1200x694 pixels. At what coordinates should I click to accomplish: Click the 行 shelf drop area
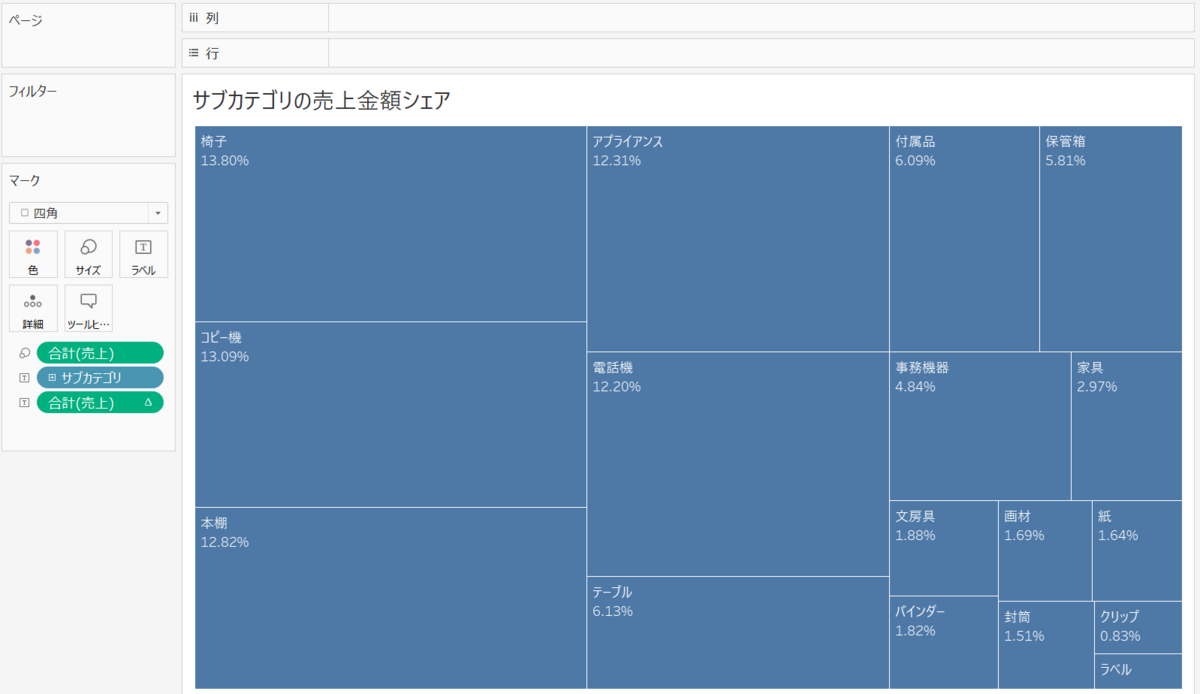point(761,52)
